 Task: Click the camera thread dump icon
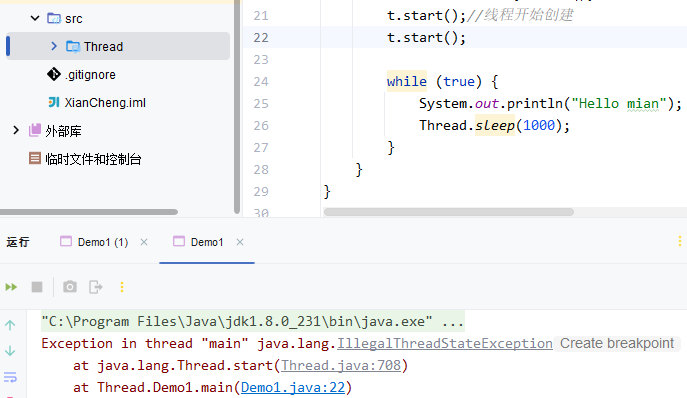pyautogui.click(x=70, y=287)
